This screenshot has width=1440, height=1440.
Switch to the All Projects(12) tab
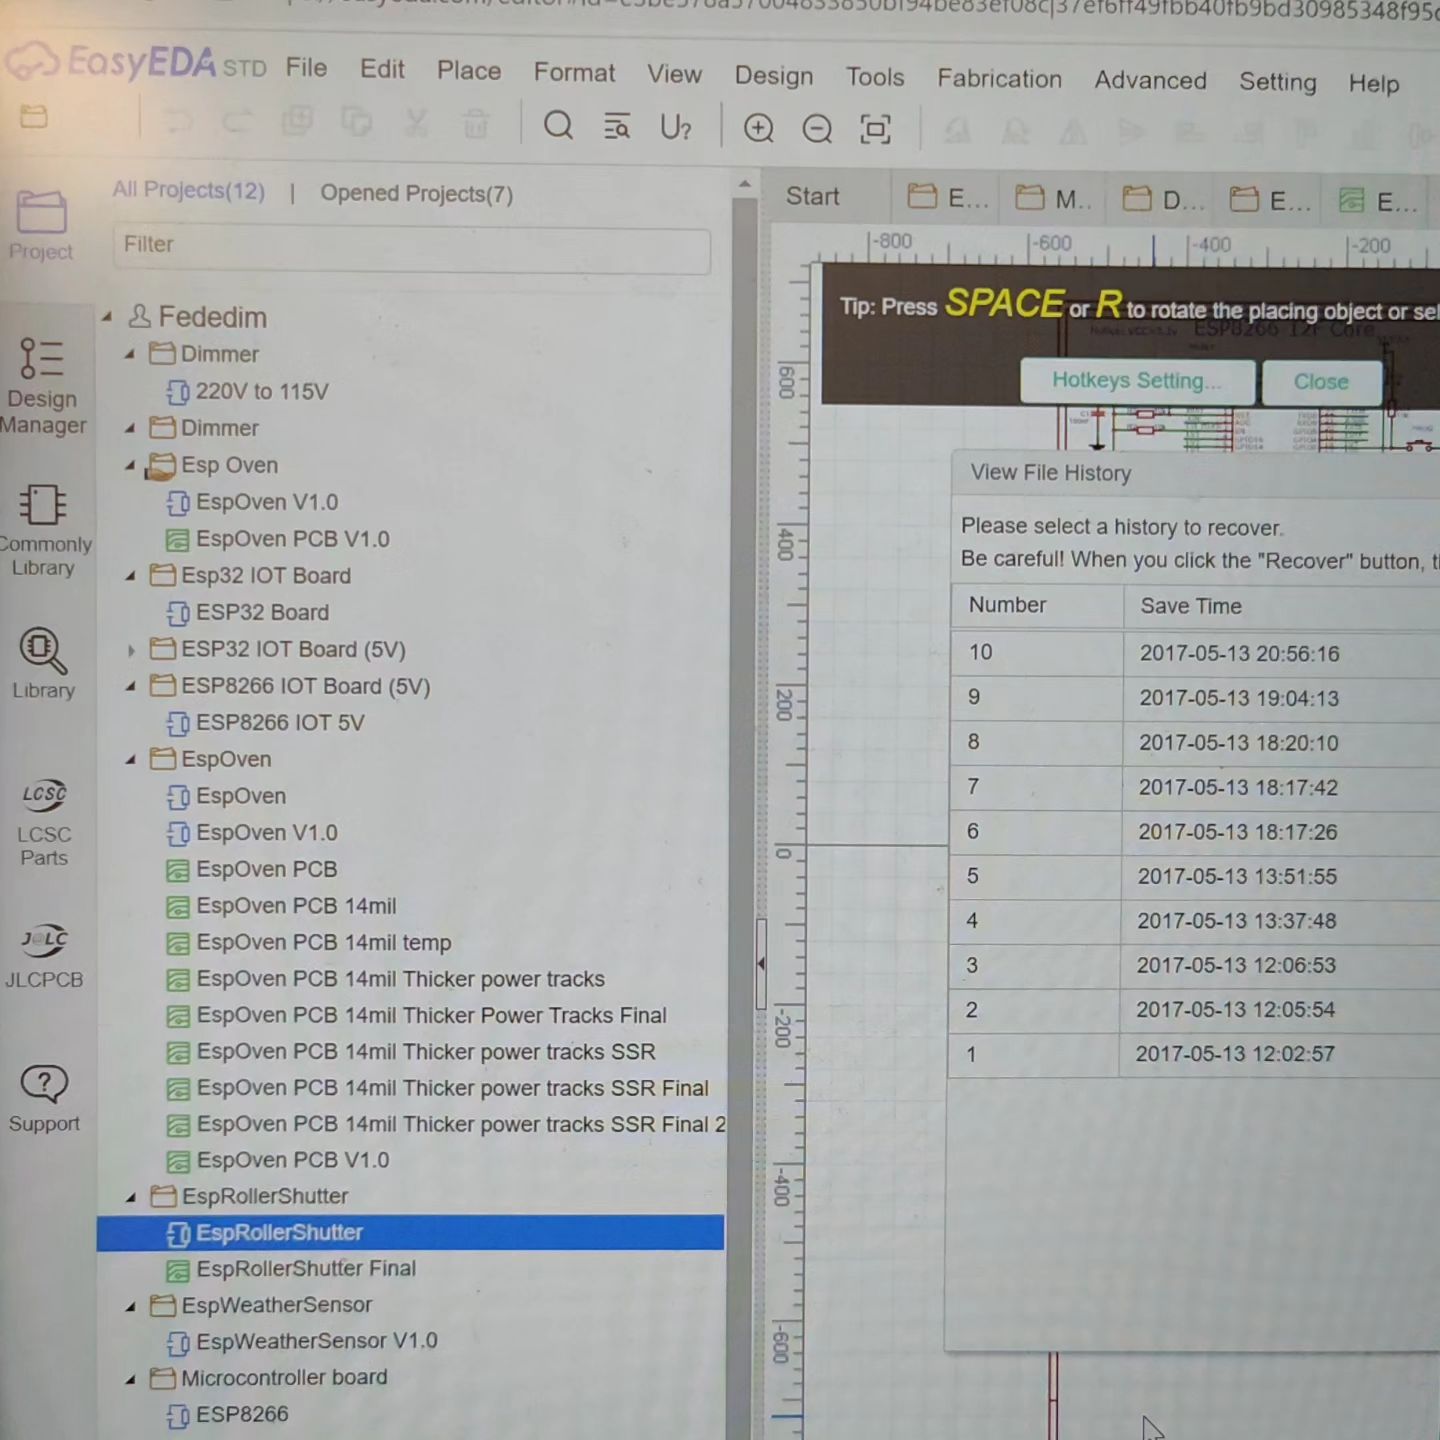pos(188,190)
